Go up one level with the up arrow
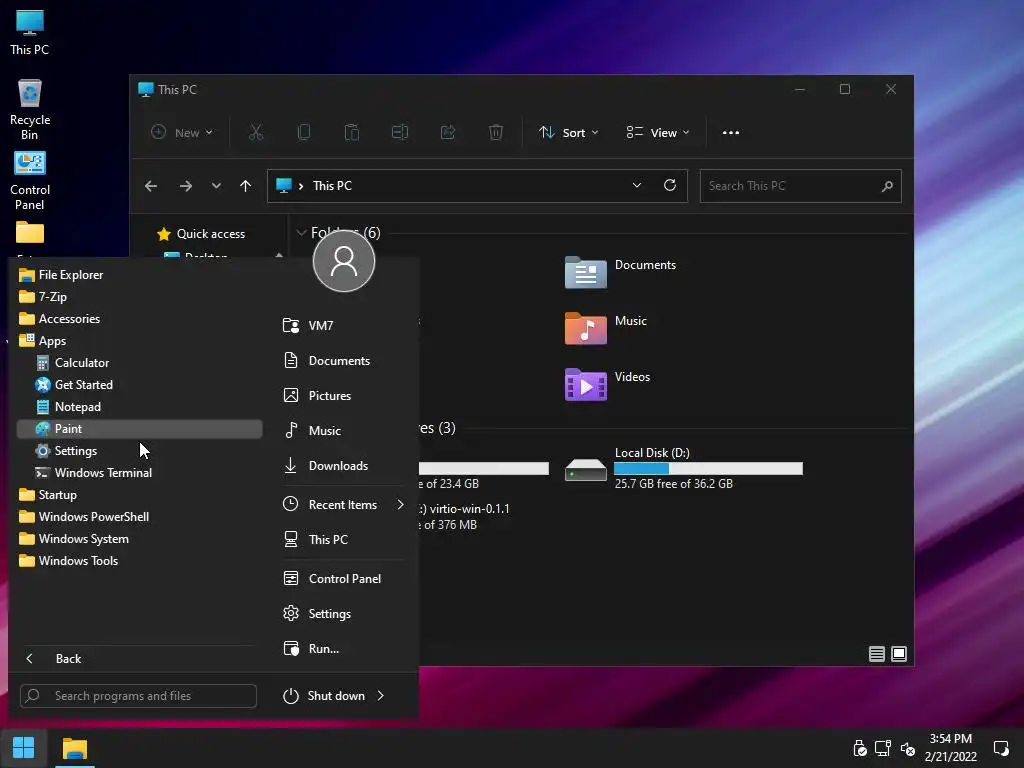 tap(246, 186)
